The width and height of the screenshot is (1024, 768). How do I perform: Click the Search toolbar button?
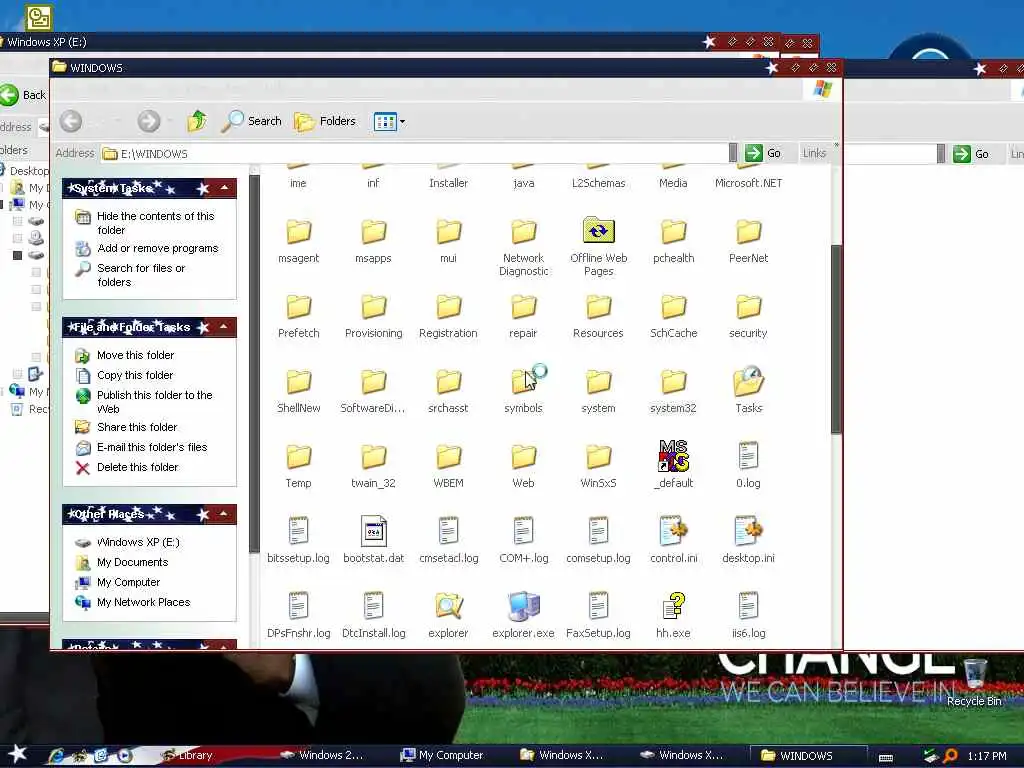[x=251, y=121]
